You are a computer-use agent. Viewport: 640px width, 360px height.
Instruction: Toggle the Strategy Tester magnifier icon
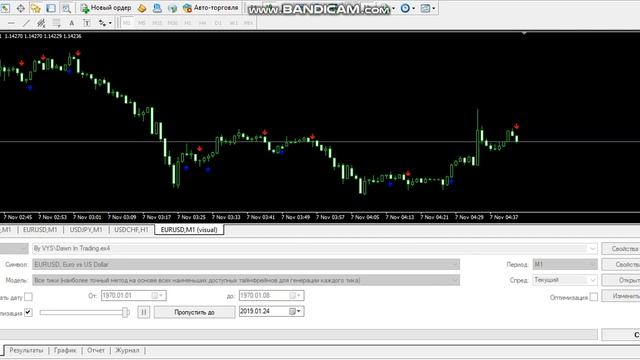coord(66,8)
